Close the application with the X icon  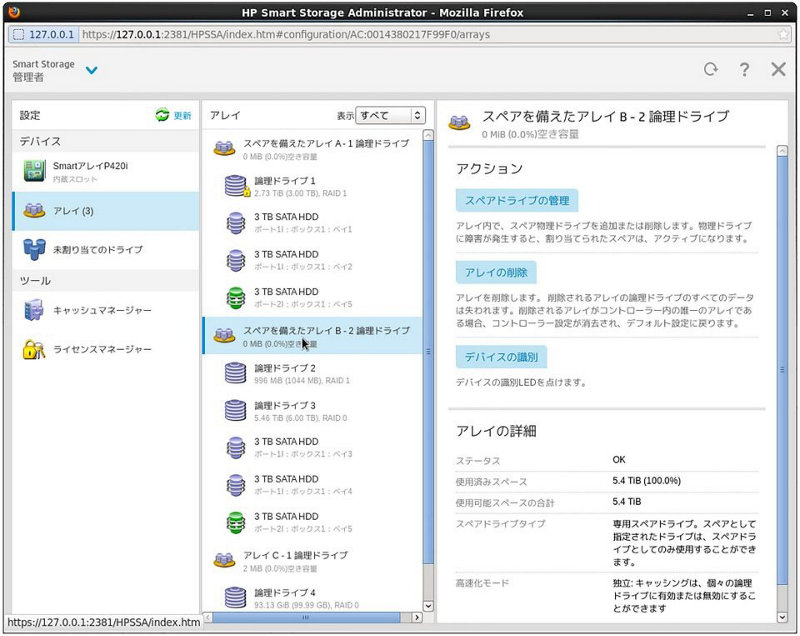point(778,69)
